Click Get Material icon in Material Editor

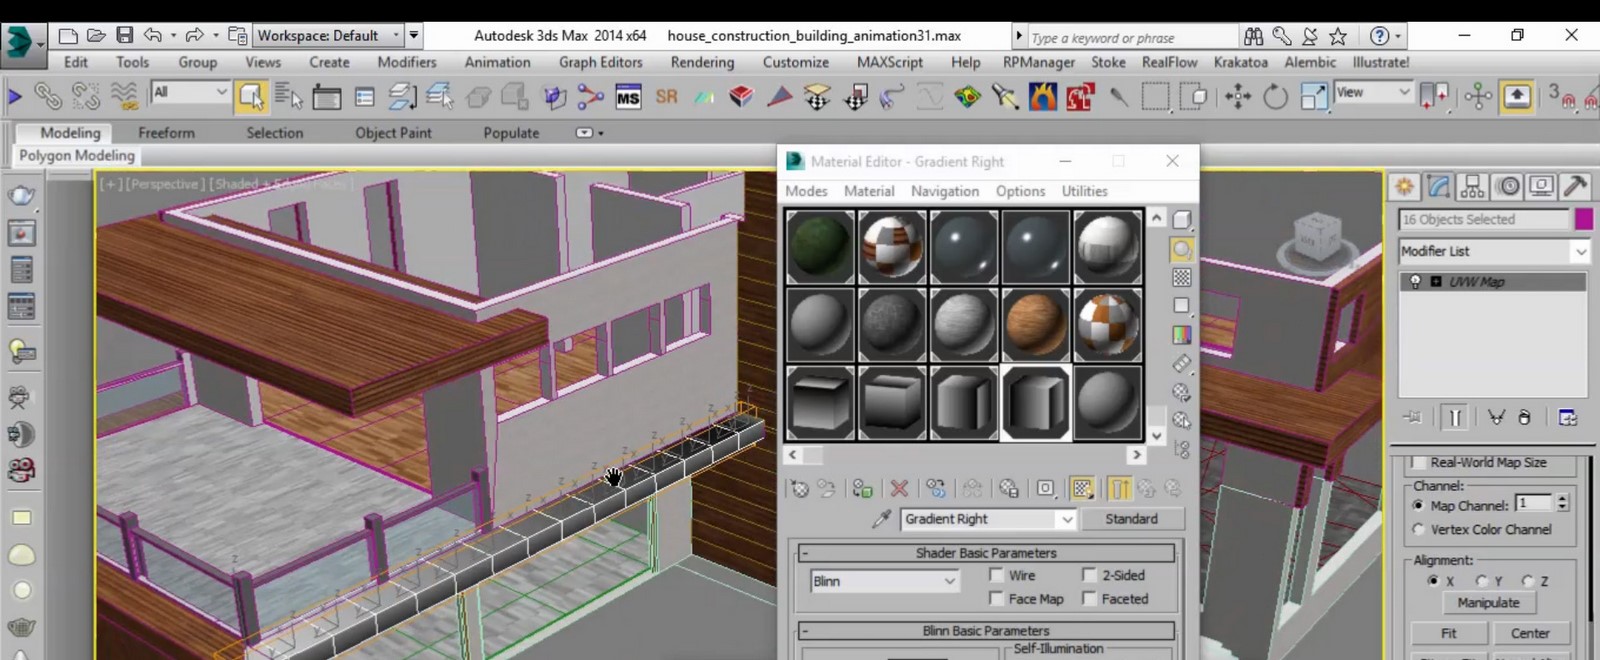(799, 489)
